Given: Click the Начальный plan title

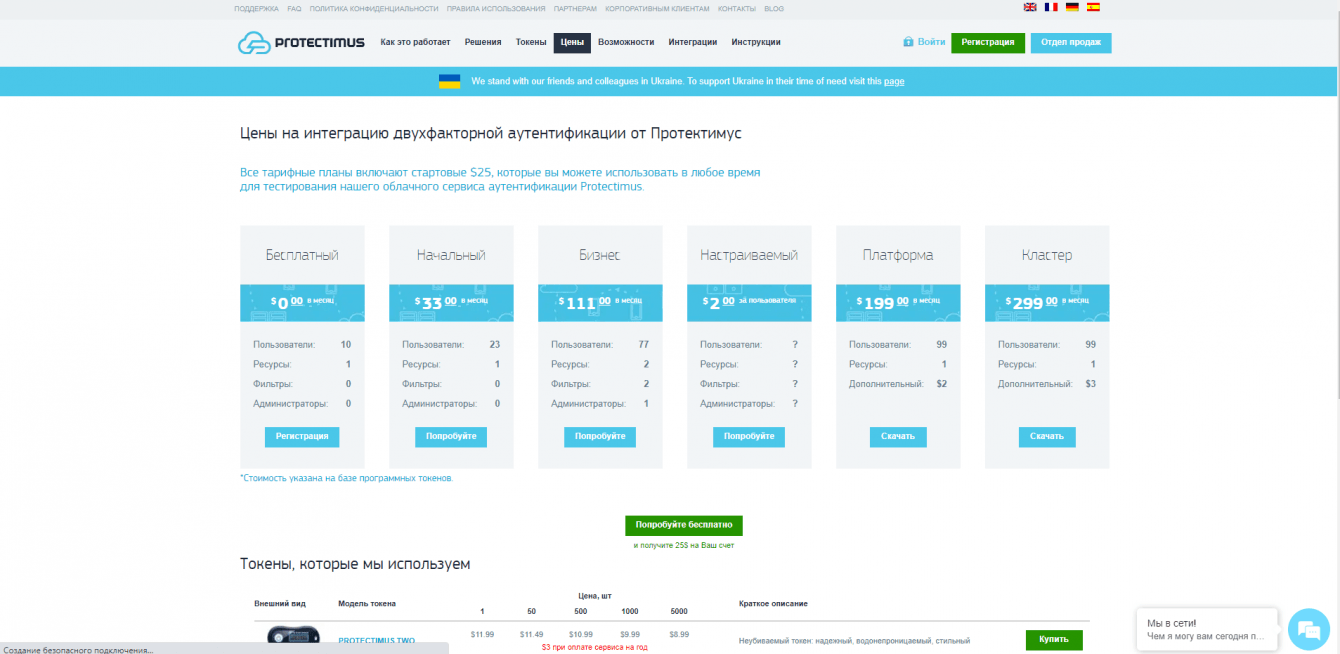Looking at the screenshot, I should [451, 255].
